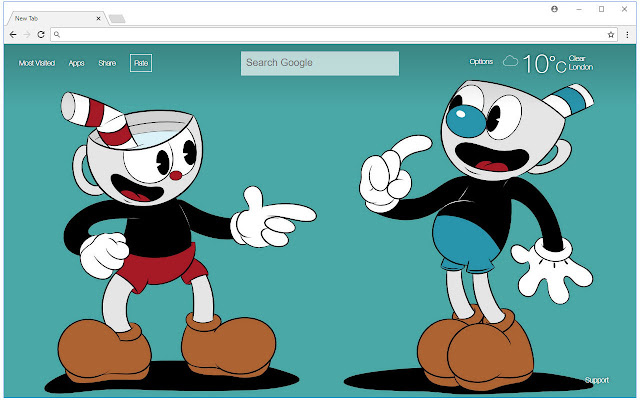
Task: Open the Options link
Action: pyautogui.click(x=481, y=62)
